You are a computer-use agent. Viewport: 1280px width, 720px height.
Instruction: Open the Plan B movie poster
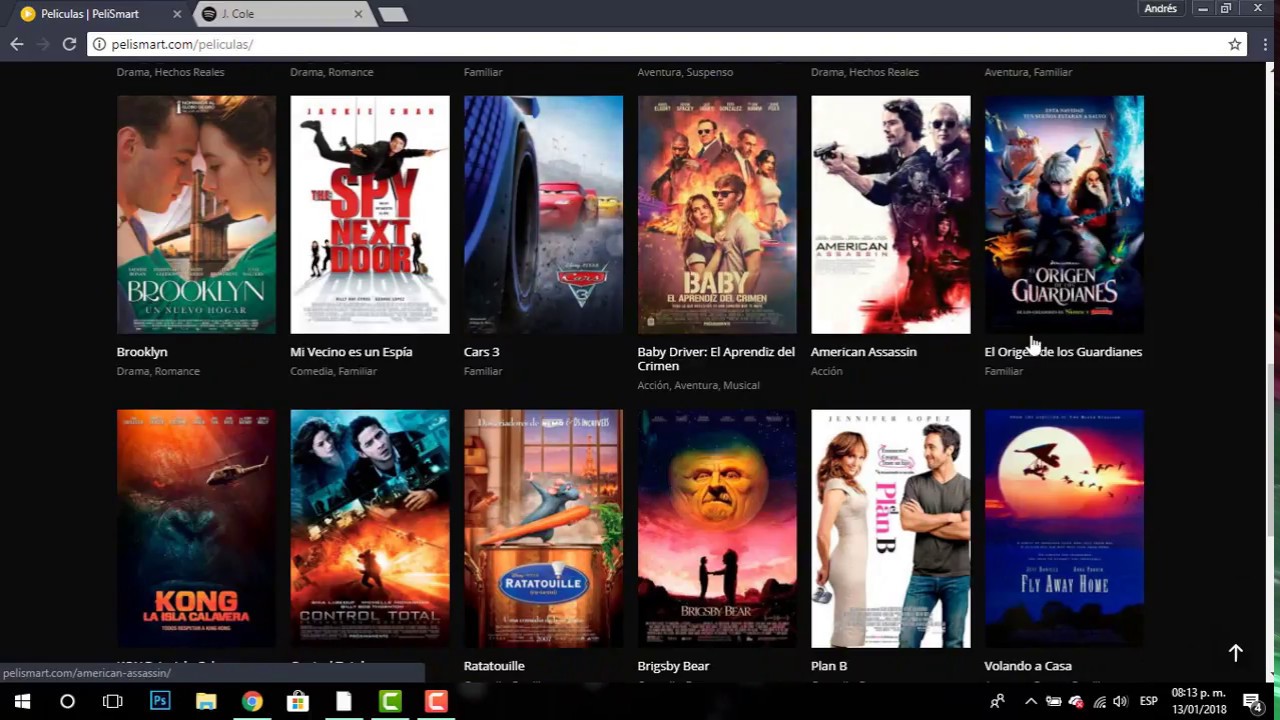coord(890,529)
